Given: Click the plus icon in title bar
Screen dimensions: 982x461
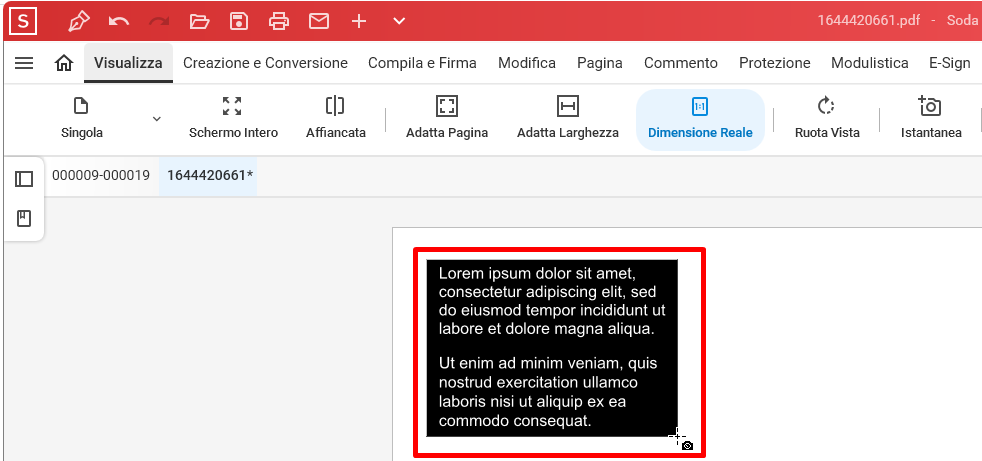Looking at the screenshot, I should point(359,21).
